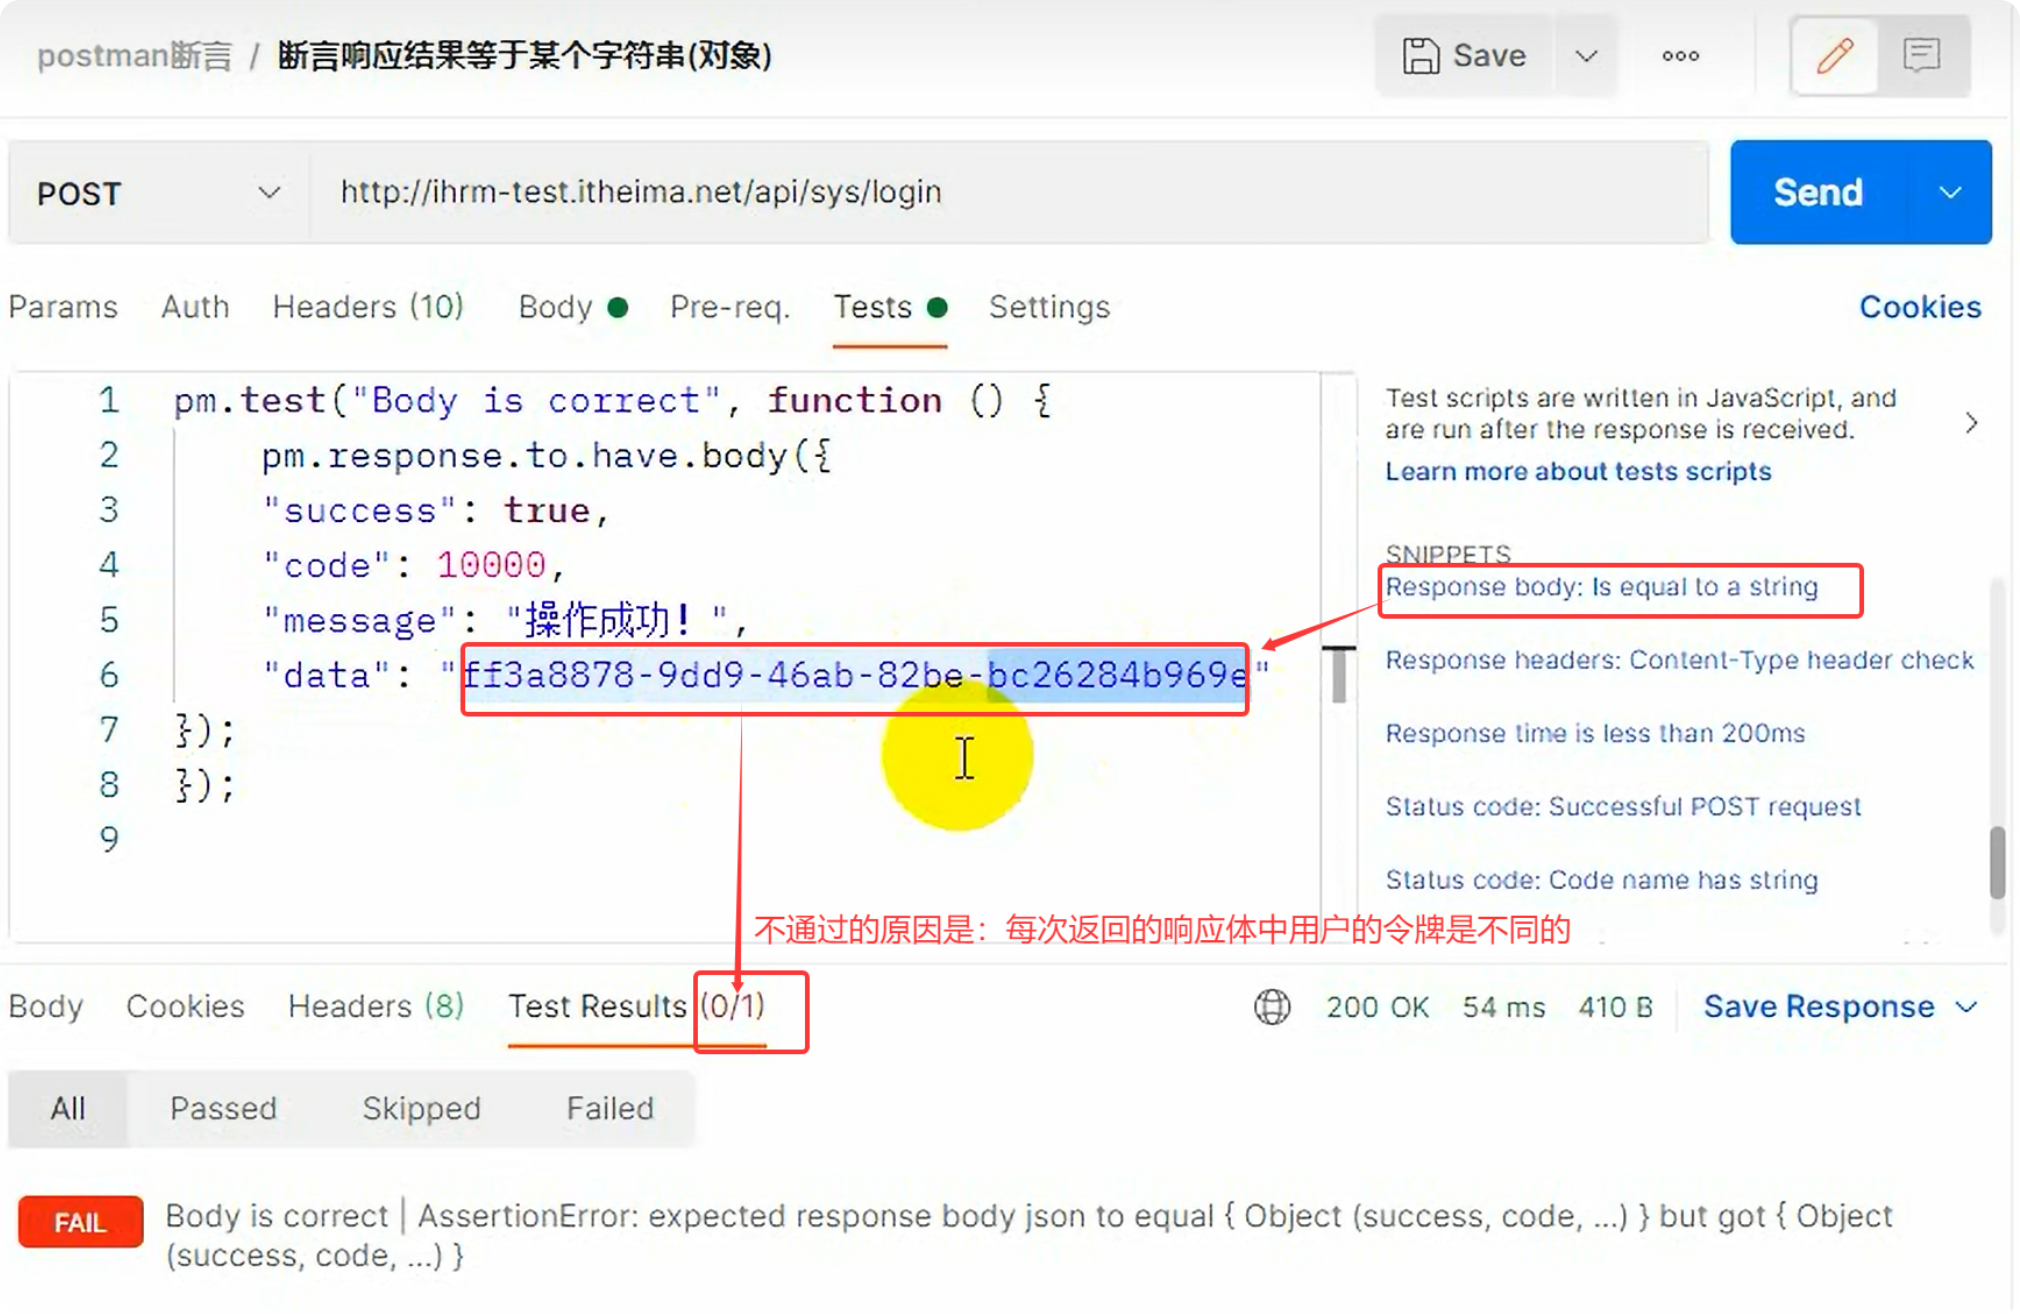Screen dimensions: 2020x1314
Task: Click the three-dots more actions icon
Action: tap(1680, 56)
